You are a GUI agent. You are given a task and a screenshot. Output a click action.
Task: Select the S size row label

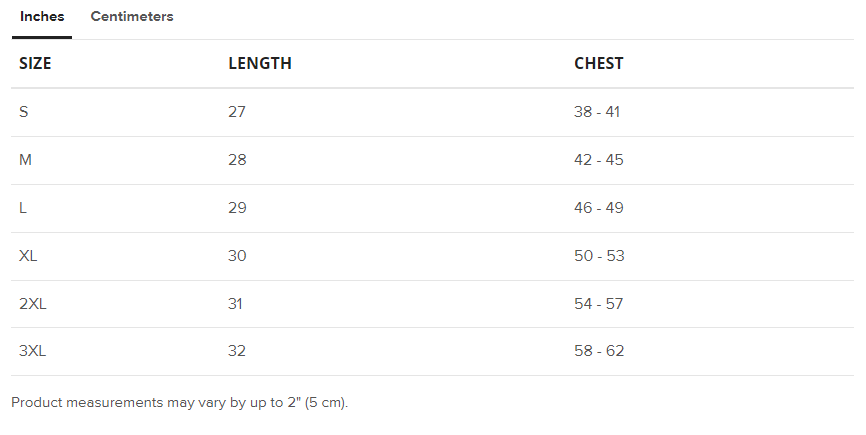(x=23, y=112)
